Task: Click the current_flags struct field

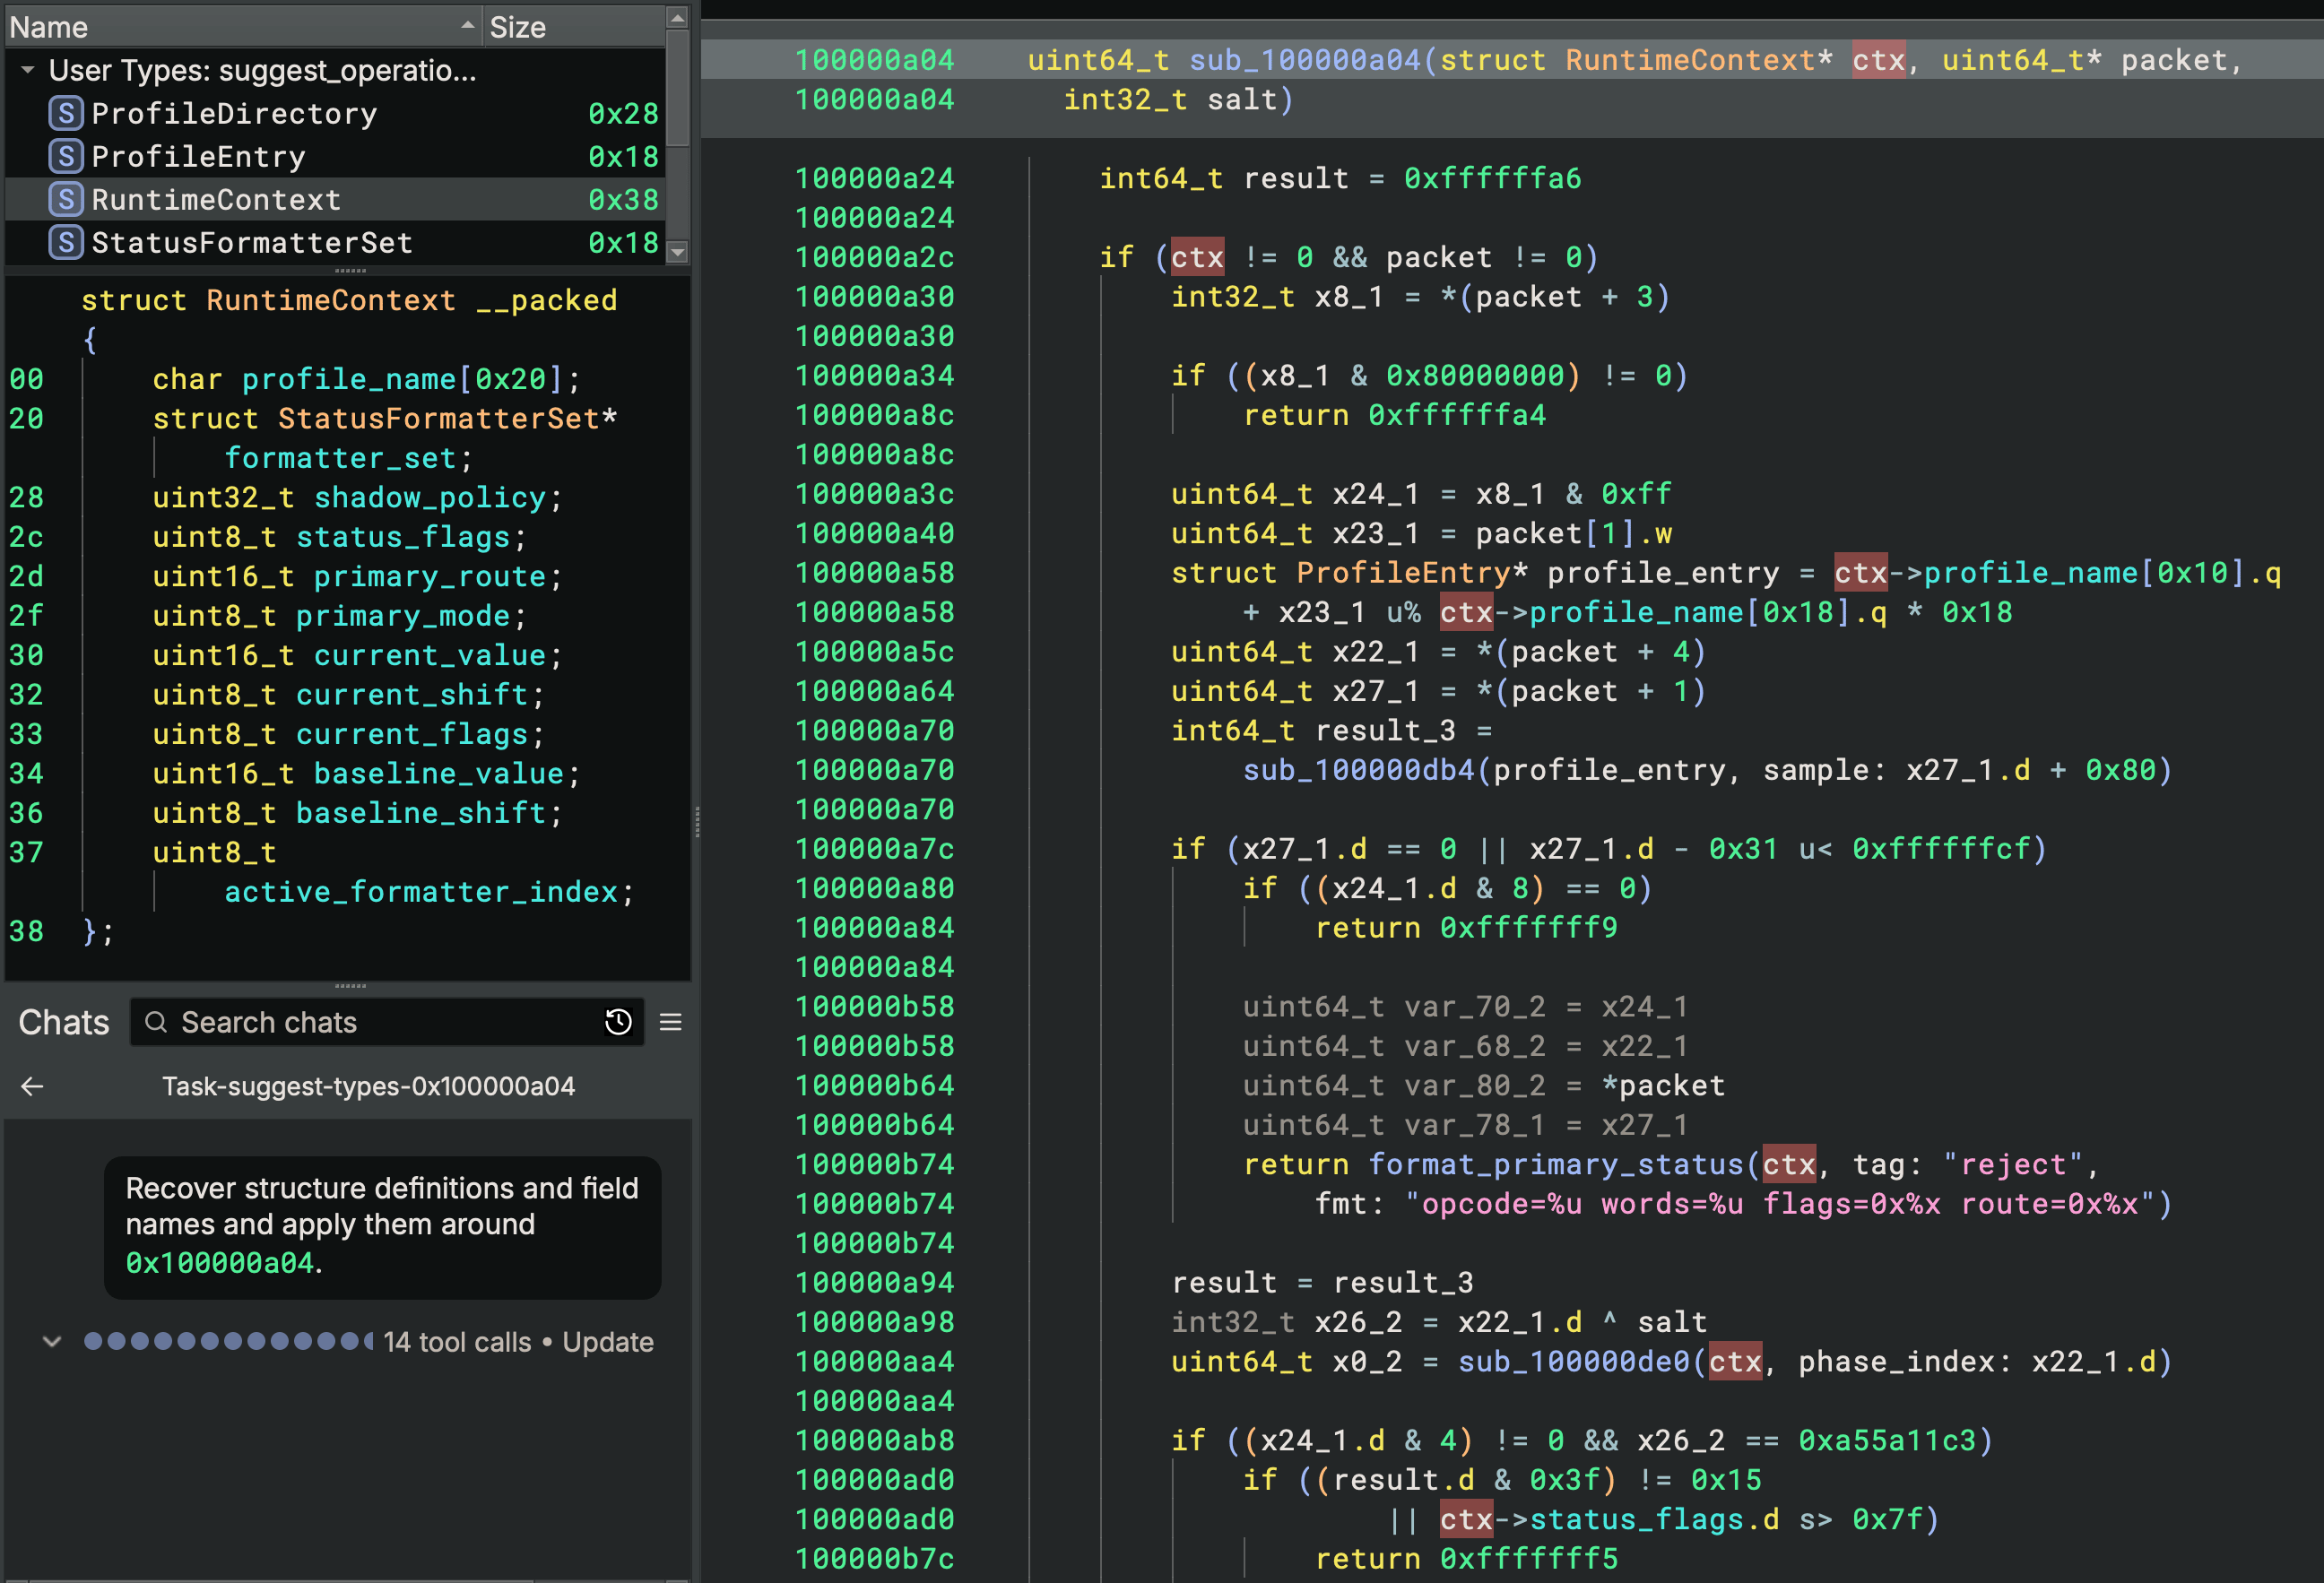Action: click(412, 734)
